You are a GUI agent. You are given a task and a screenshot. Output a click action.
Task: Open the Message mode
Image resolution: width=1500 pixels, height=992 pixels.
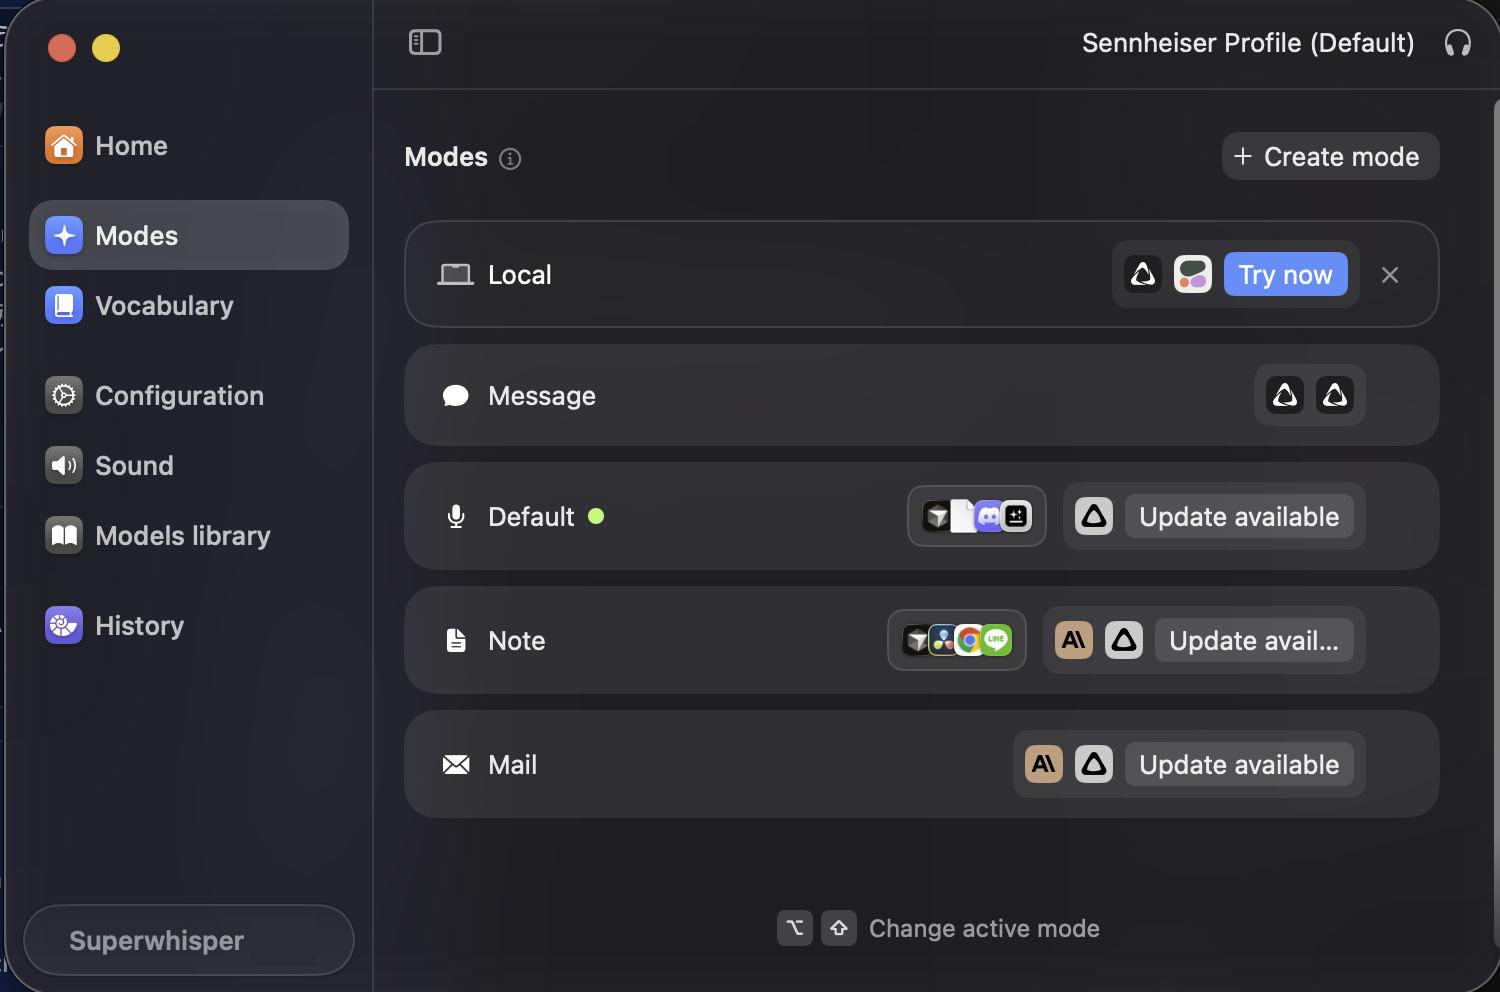click(921, 395)
